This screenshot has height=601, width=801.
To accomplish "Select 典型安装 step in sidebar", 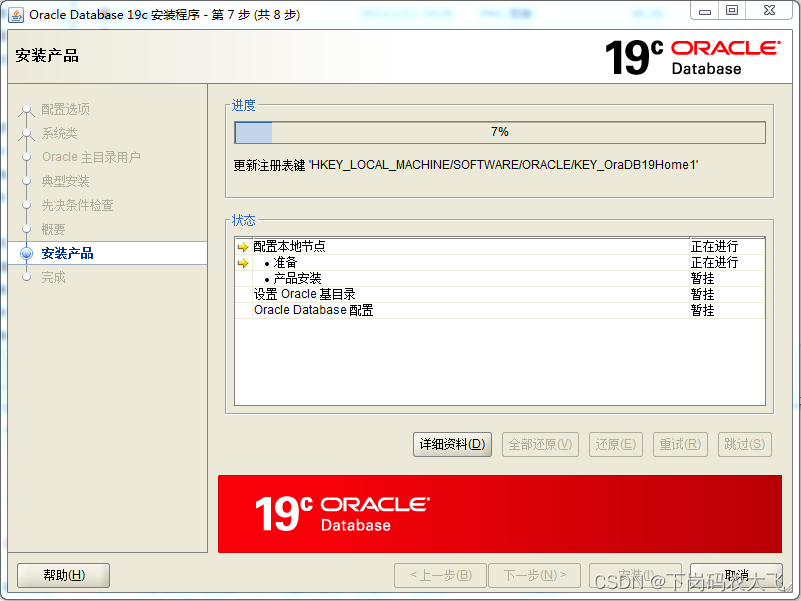I will [x=65, y=181].
